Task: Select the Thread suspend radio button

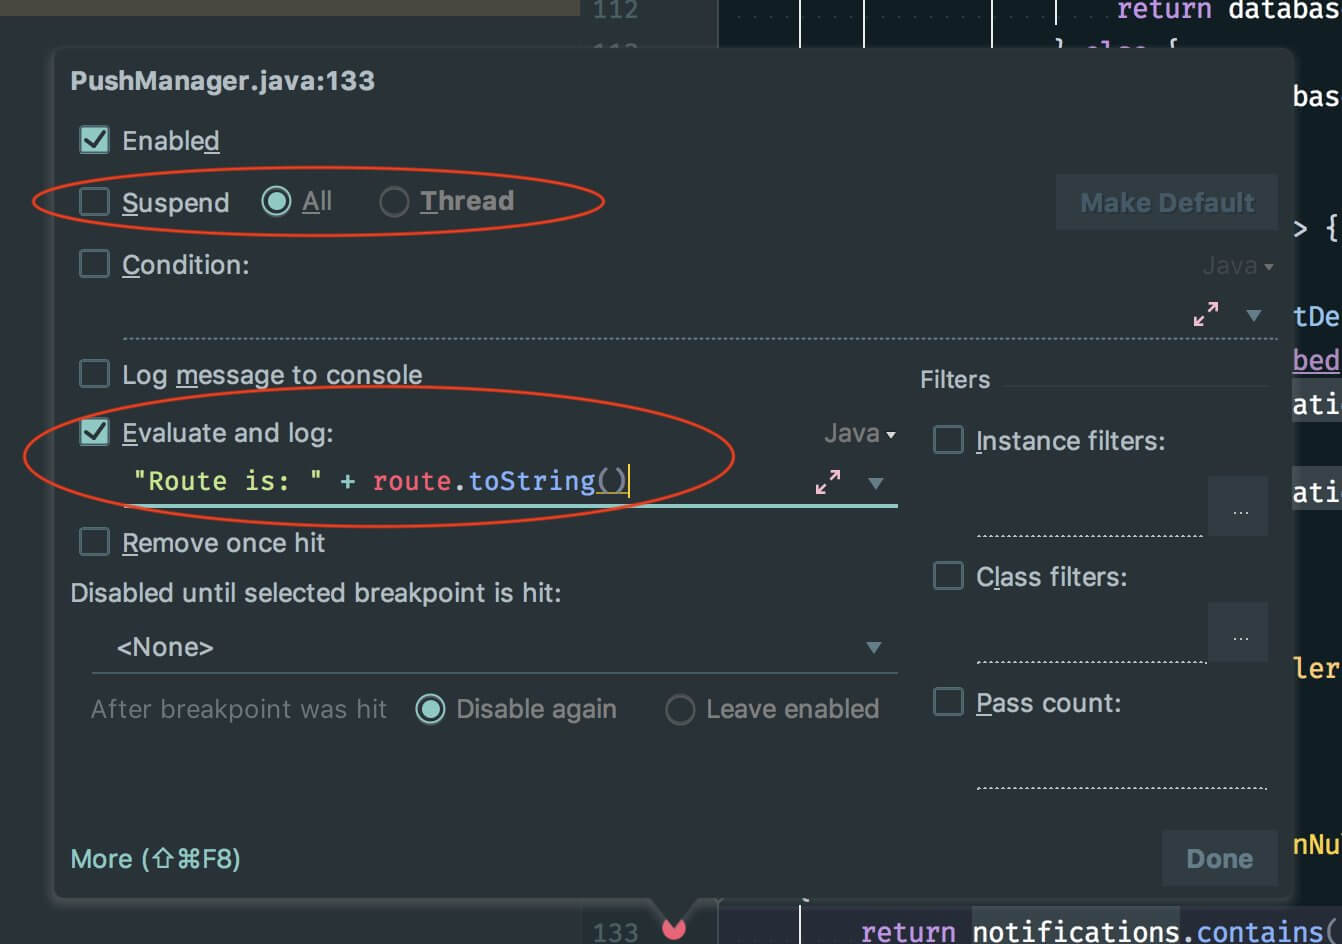Action: coord(394,201)
